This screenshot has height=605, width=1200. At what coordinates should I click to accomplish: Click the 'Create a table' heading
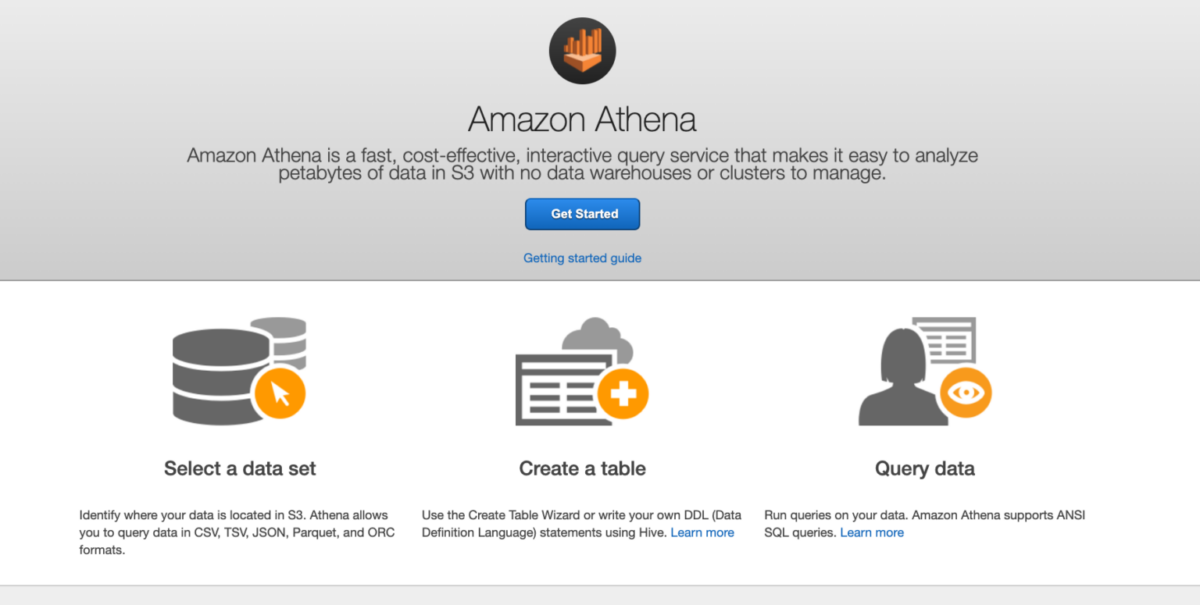click(582, 468)
